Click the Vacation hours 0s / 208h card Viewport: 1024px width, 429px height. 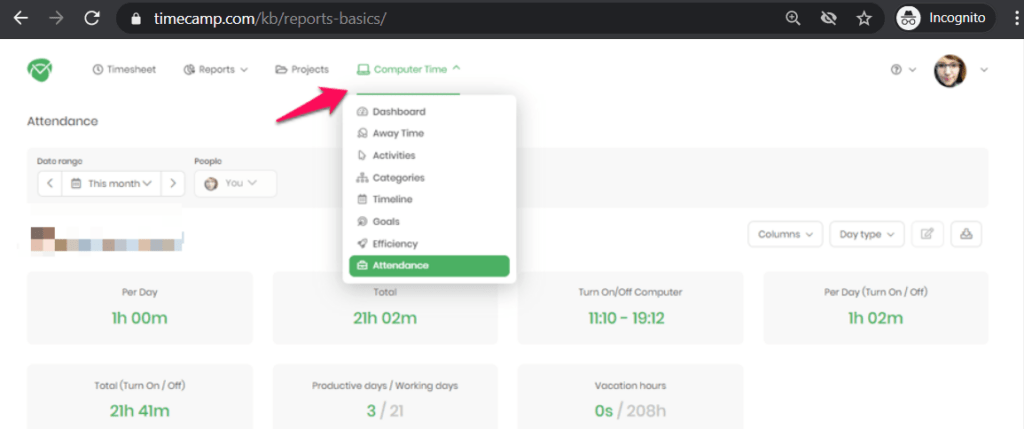[630, 396]
